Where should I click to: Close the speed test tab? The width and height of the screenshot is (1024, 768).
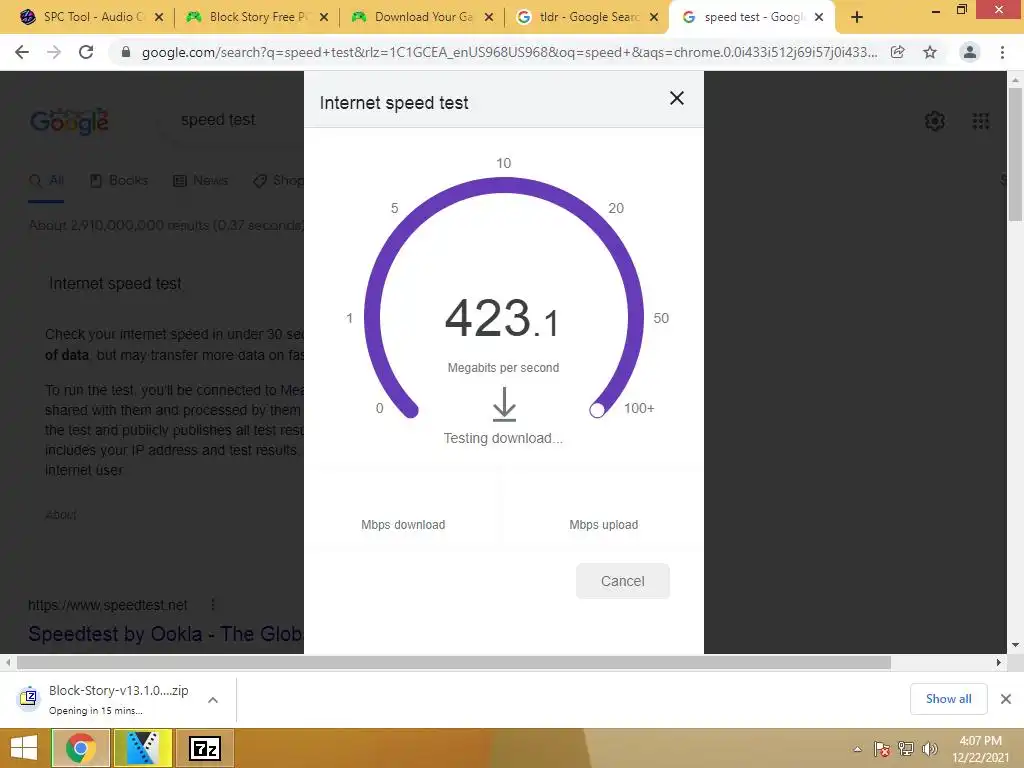coord(819,18)
